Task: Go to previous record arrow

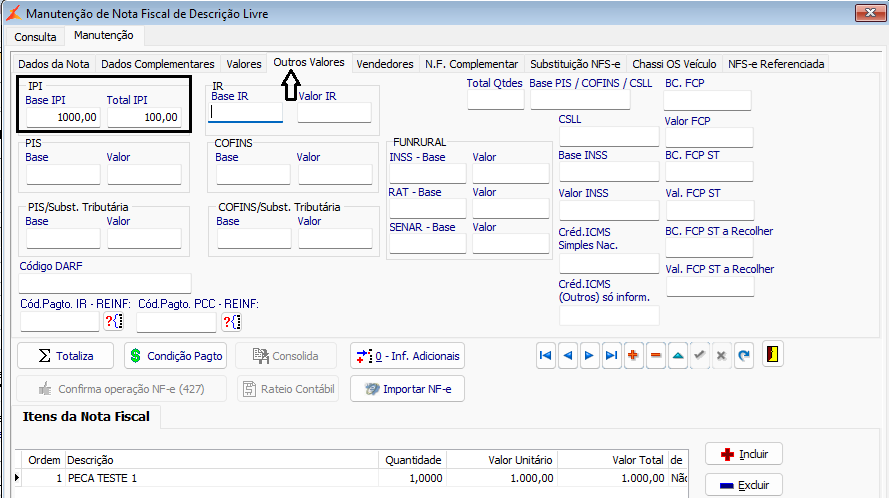Action: [x=568, y=356]
